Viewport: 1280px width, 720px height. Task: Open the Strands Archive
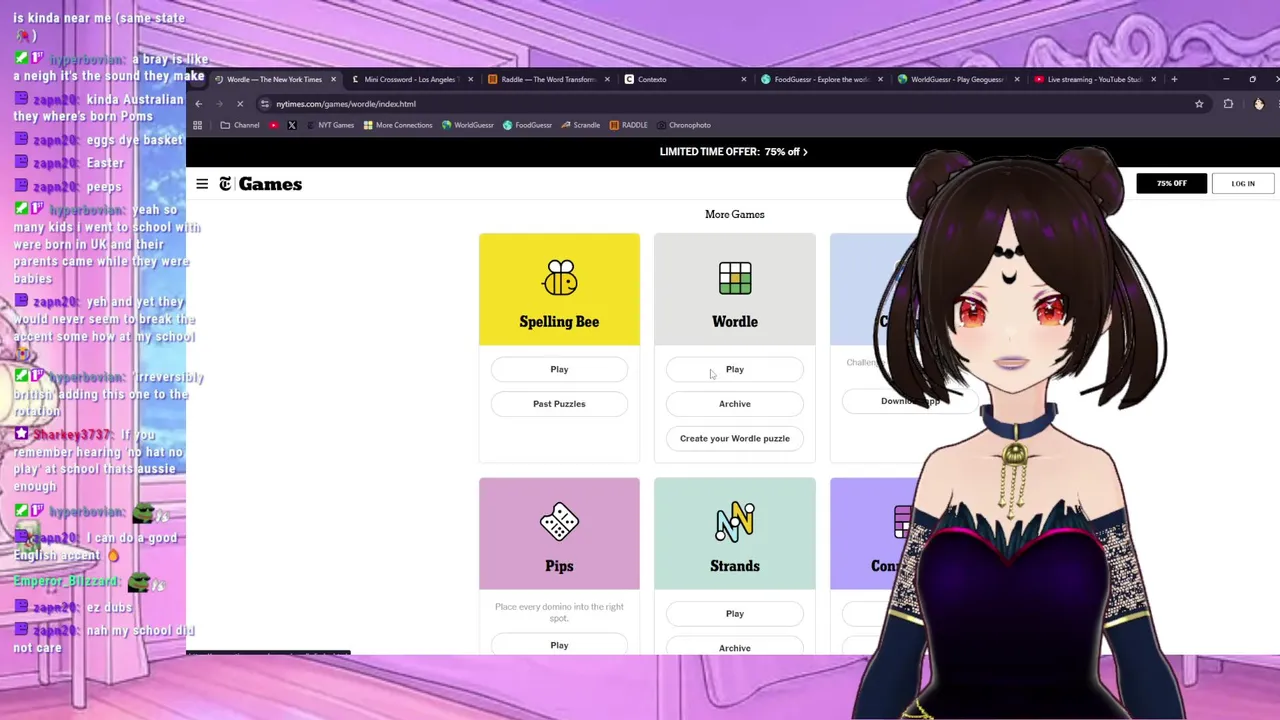(x=735, y=647)
